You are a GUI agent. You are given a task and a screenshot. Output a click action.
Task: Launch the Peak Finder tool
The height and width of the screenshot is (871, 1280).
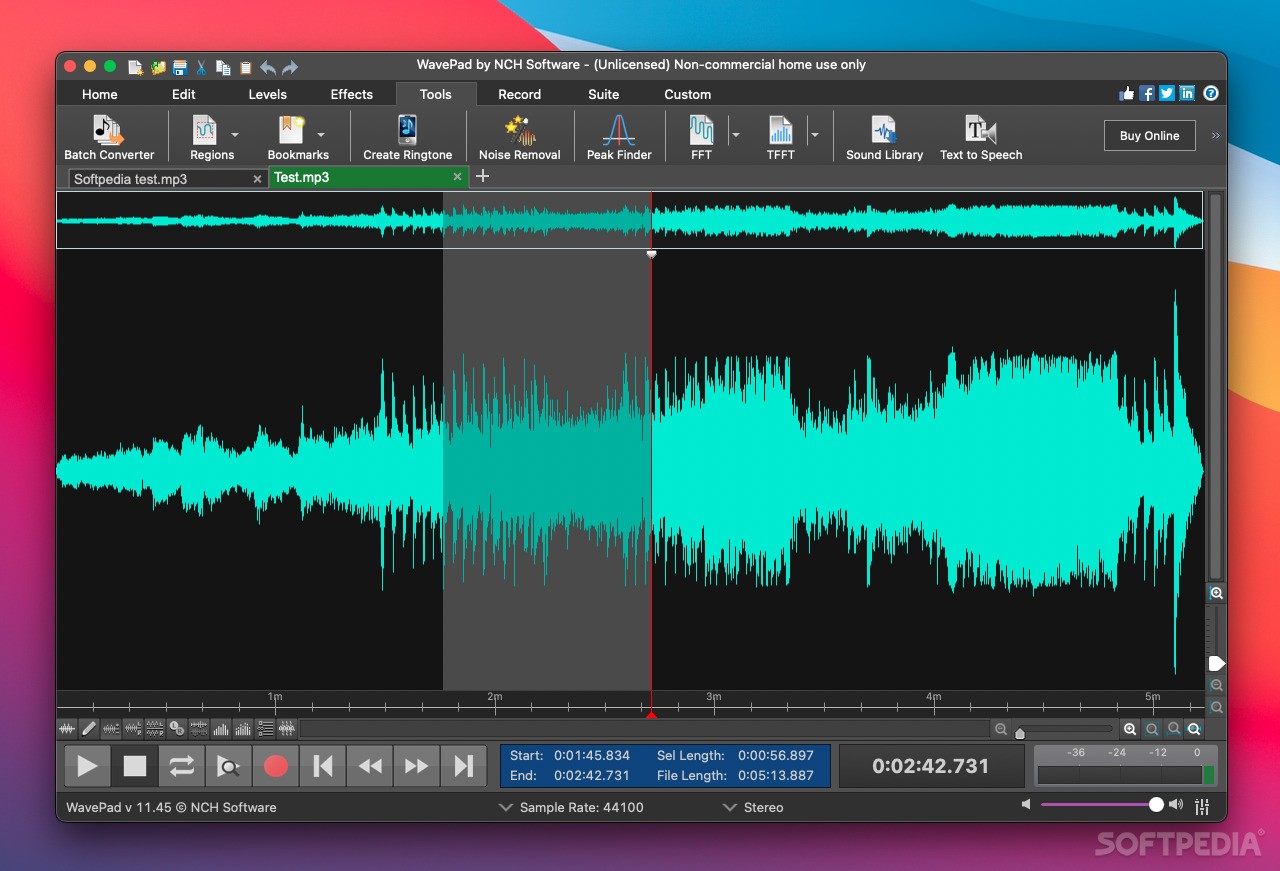tap(619, 137)
